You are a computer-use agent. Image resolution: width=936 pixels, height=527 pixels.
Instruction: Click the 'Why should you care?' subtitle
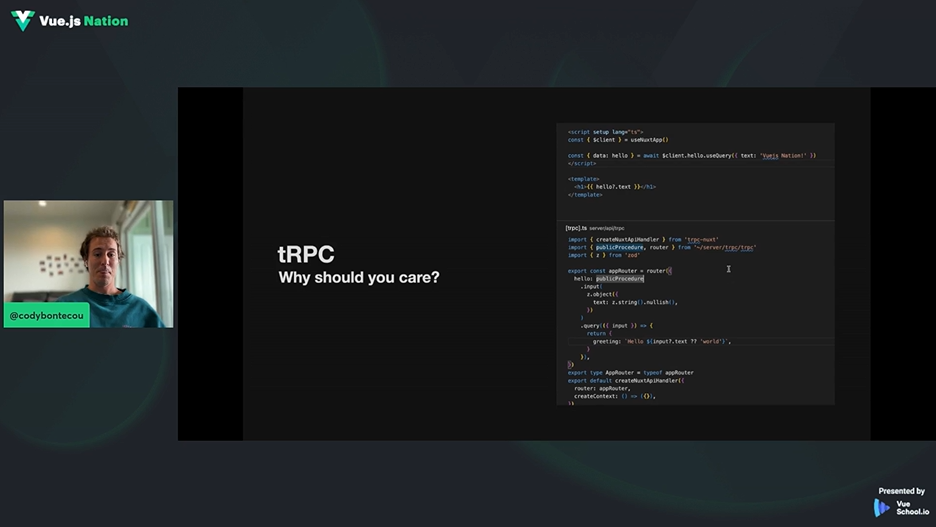pos(358,277)
